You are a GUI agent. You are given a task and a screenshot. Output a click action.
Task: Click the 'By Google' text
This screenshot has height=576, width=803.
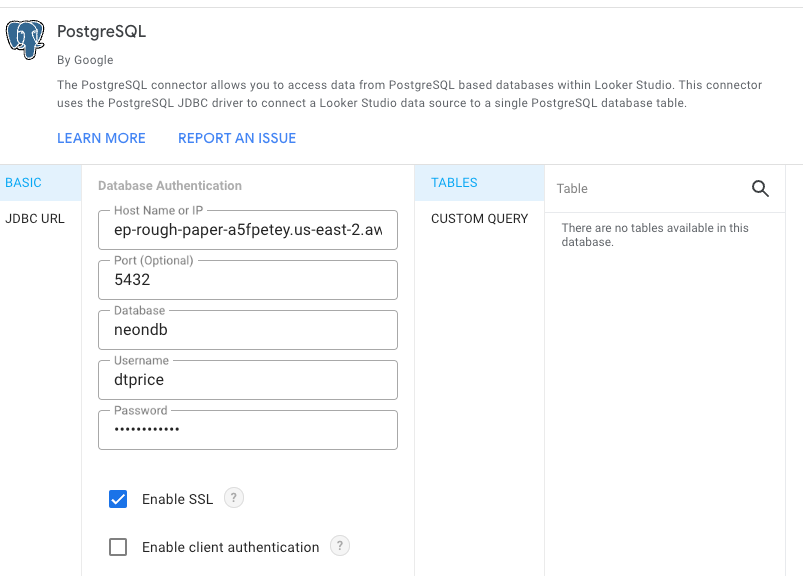pos(85,60)
